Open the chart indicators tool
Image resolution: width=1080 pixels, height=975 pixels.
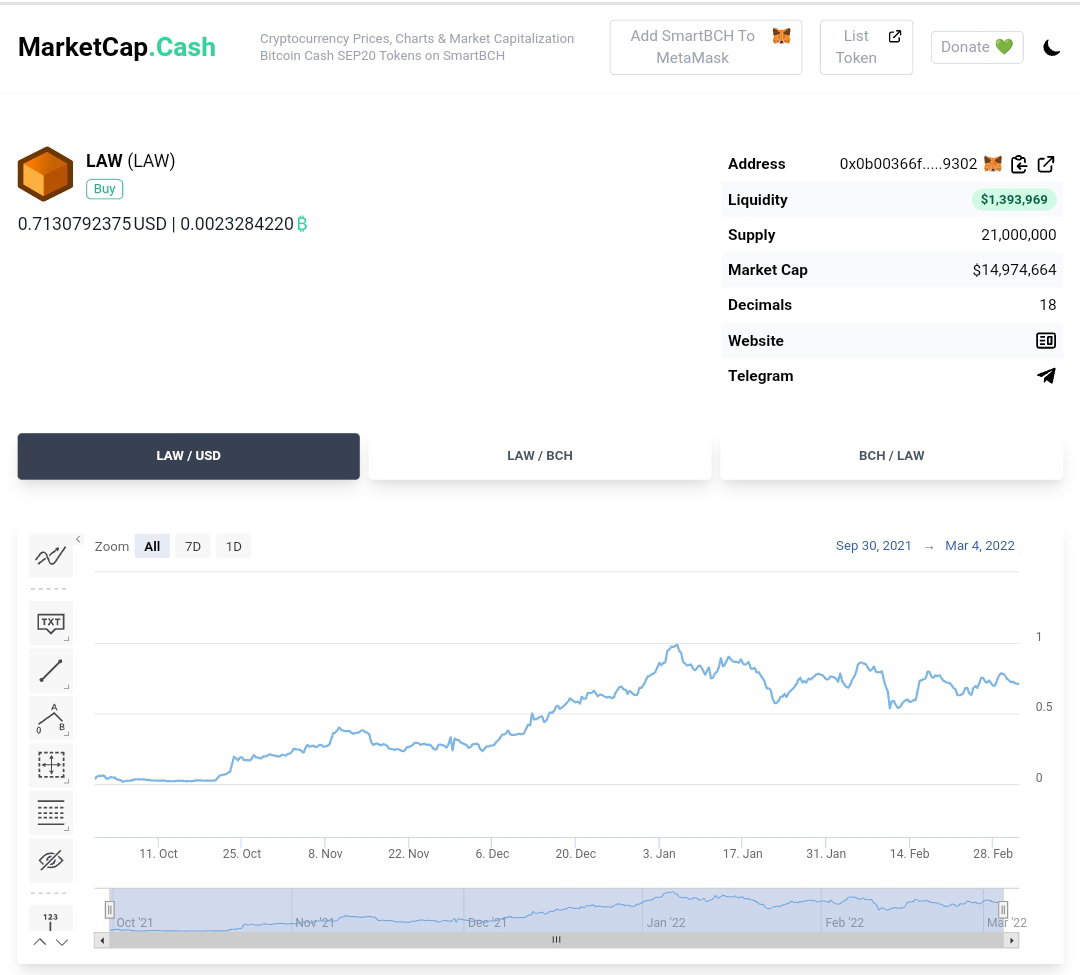51,556
